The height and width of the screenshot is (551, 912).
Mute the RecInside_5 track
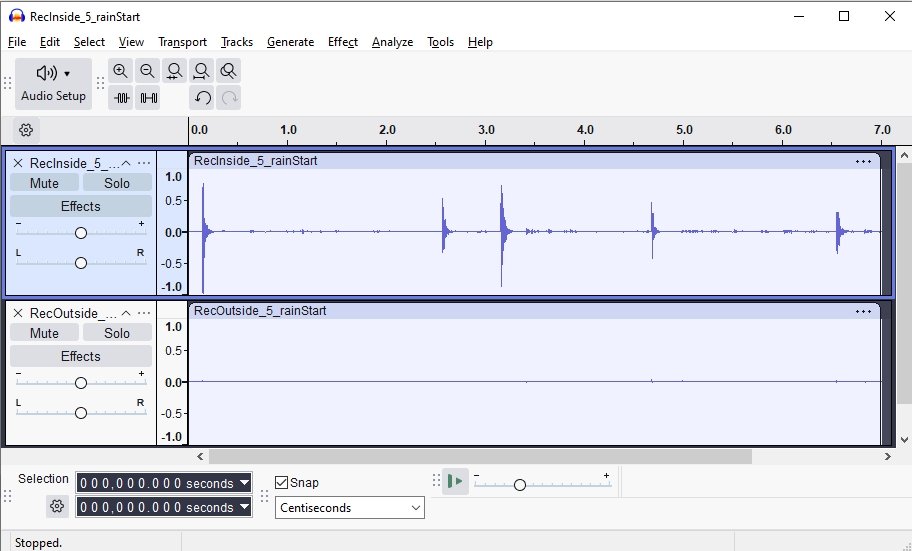pos(44,183)
